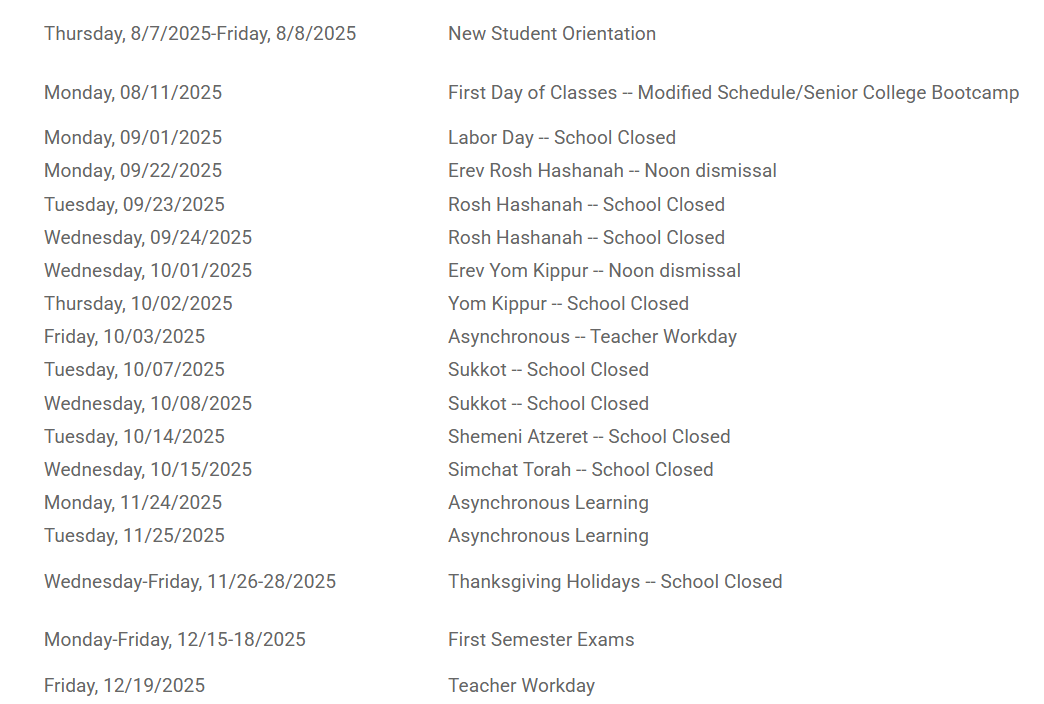Click the Monday, 11/24/2025 date

tap(133, 503)
